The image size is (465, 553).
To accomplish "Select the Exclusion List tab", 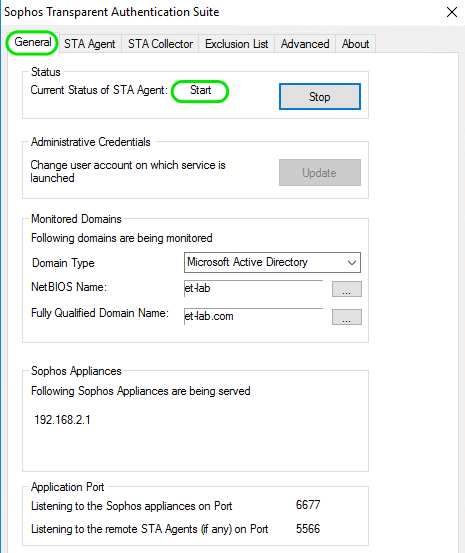I will (236, 44).
